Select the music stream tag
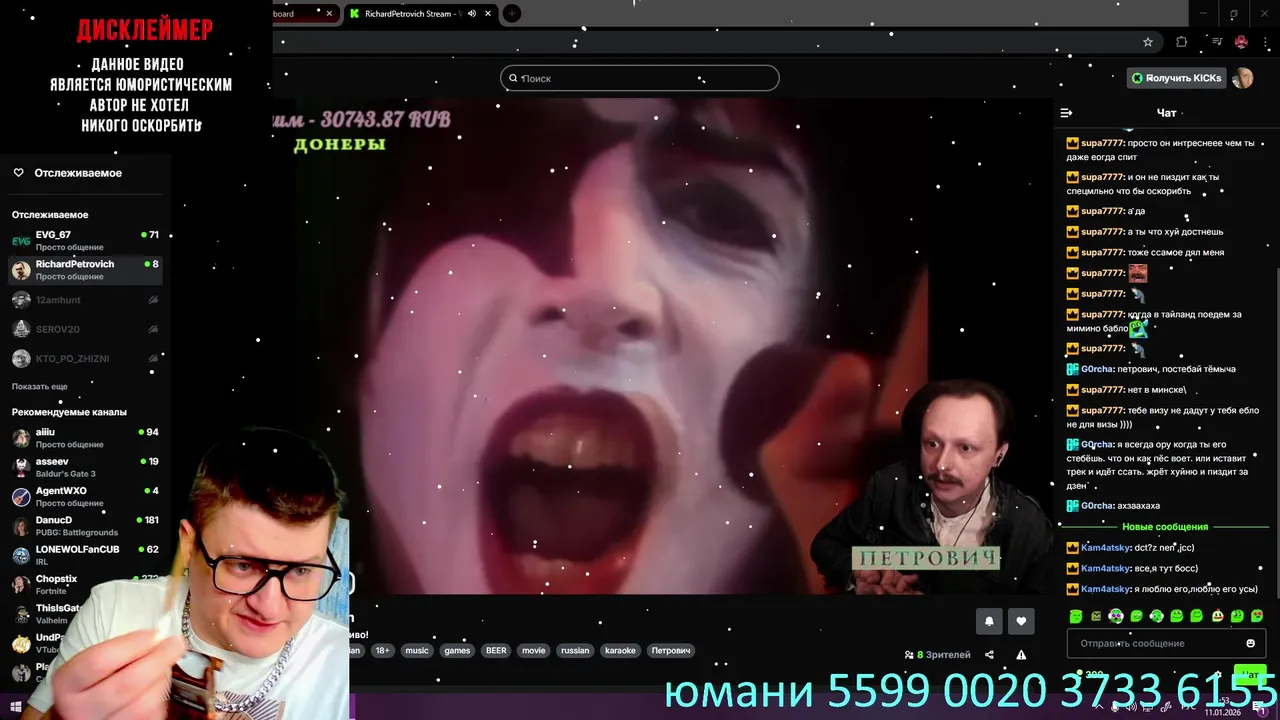 (x=417, y=650)
